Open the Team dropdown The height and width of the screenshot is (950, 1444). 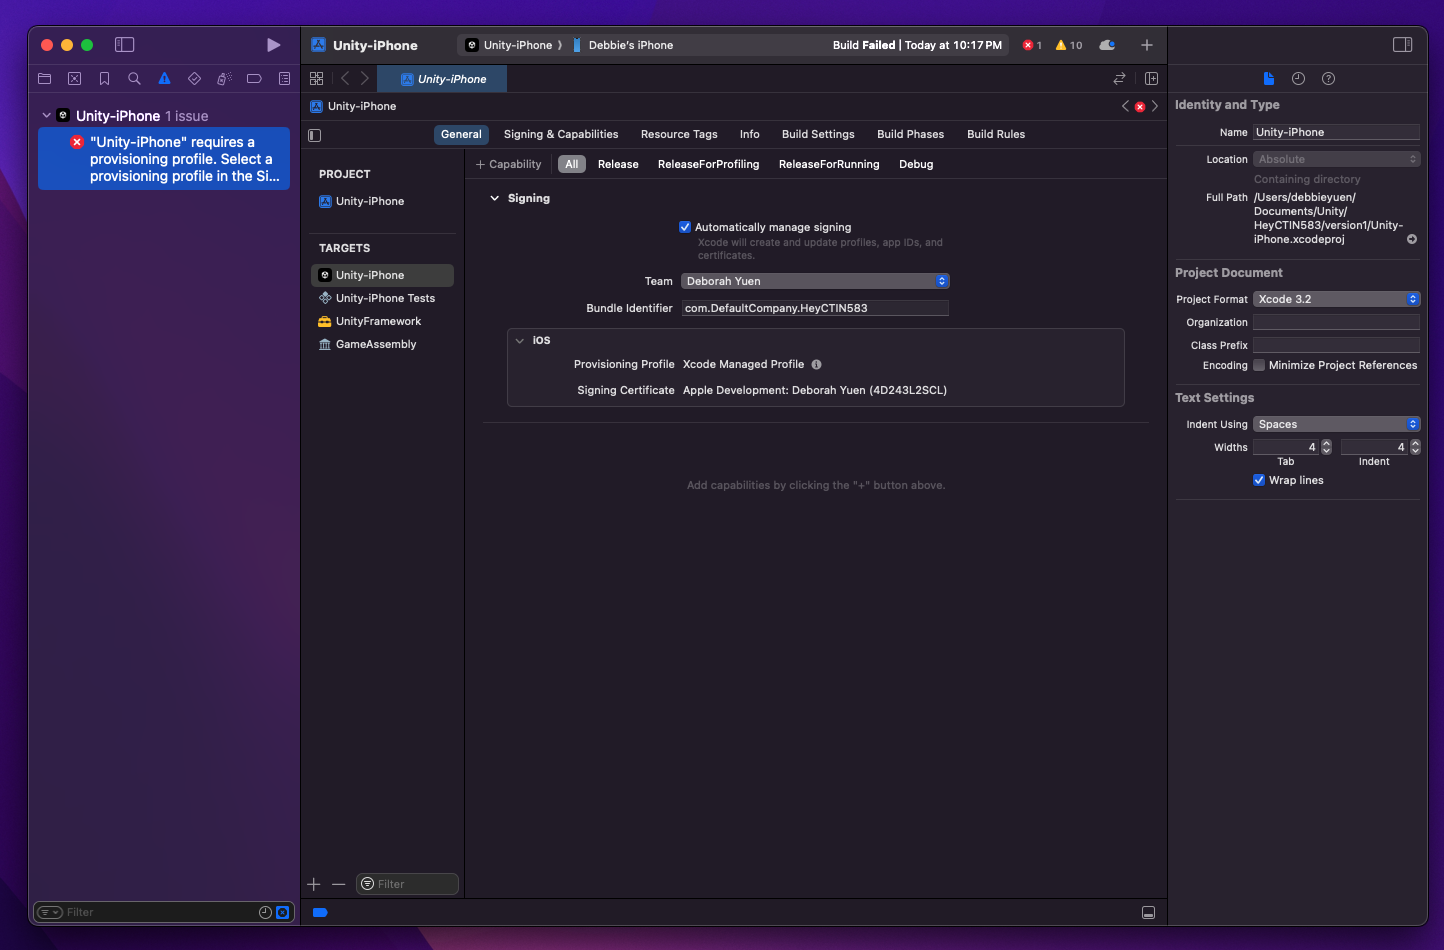(815, 281)
